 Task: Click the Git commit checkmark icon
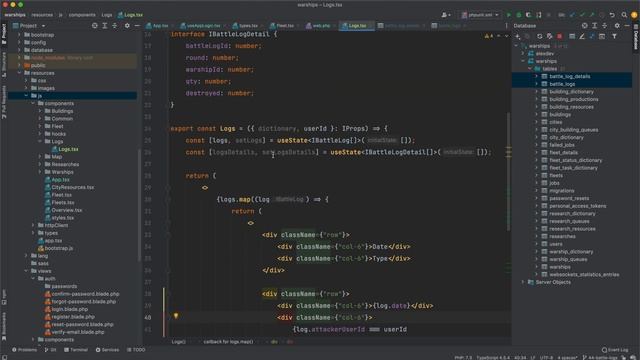582,15
